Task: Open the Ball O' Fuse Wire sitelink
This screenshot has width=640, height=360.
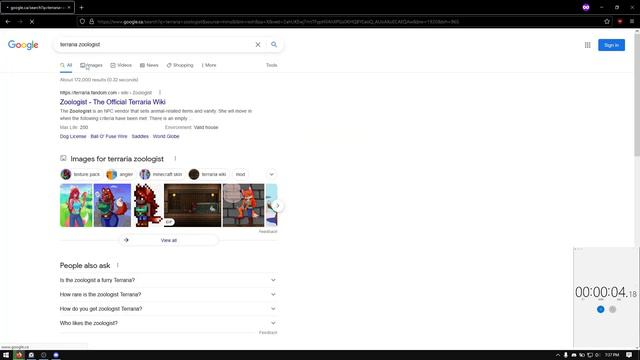Action: tap(109, 136)
